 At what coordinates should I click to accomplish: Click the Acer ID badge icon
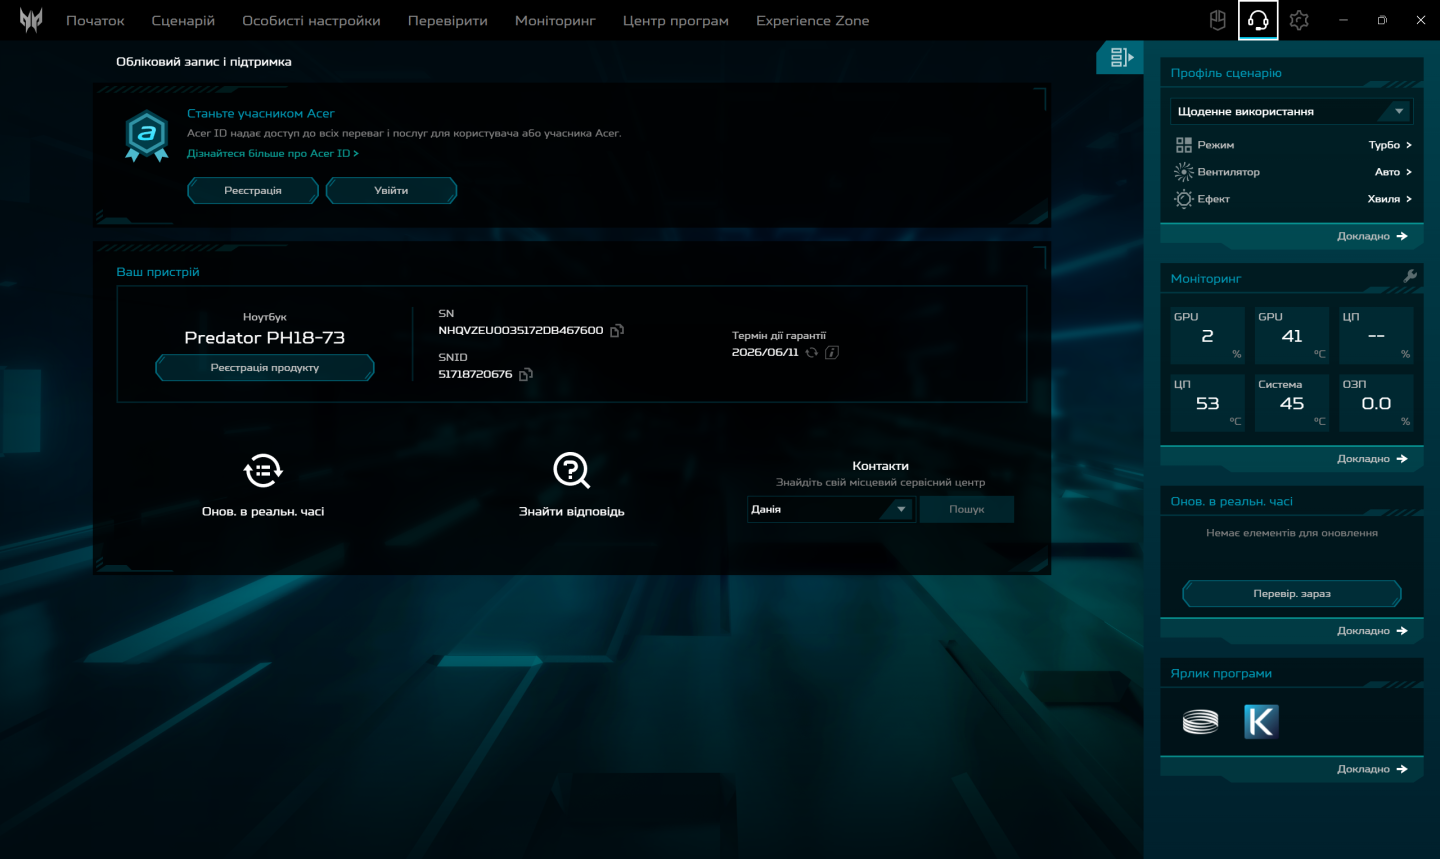[147, 136]
